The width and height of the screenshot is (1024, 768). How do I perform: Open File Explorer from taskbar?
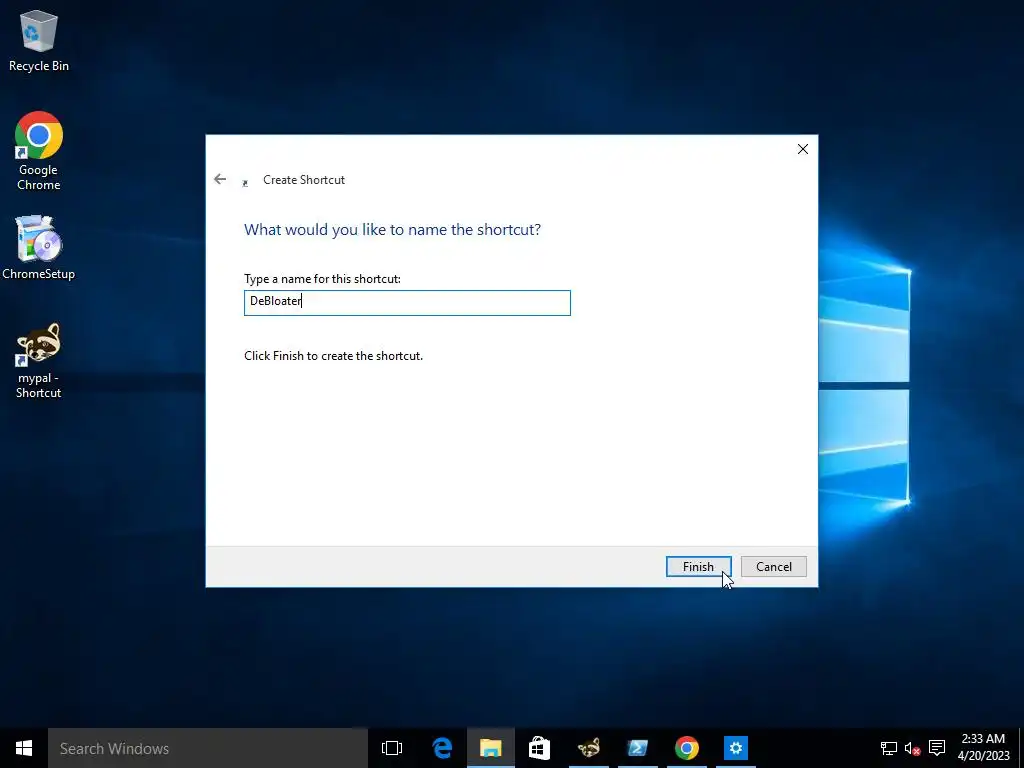[x=490, y=748]
